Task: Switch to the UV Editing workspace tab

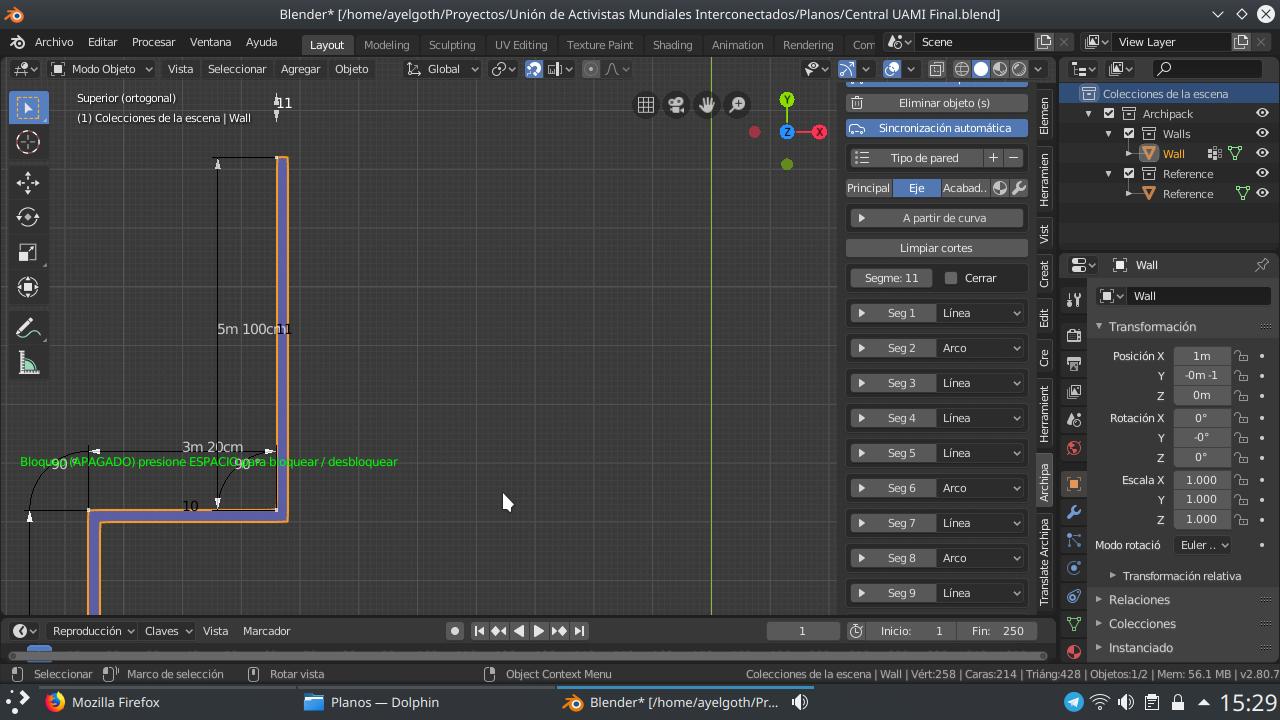Action: (x=521, y=45)
